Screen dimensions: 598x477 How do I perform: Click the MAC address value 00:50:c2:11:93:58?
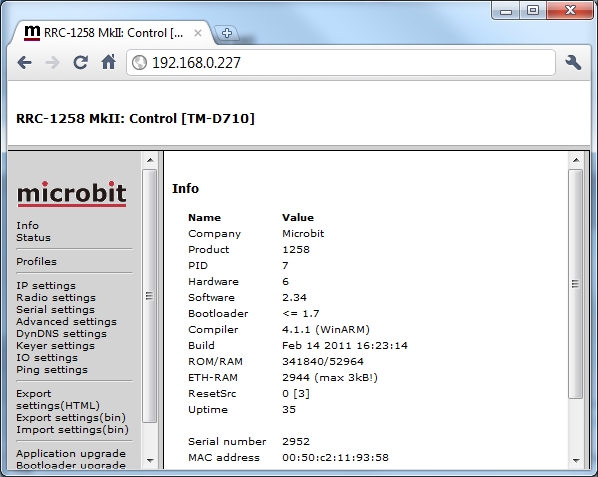coord(336,458)
